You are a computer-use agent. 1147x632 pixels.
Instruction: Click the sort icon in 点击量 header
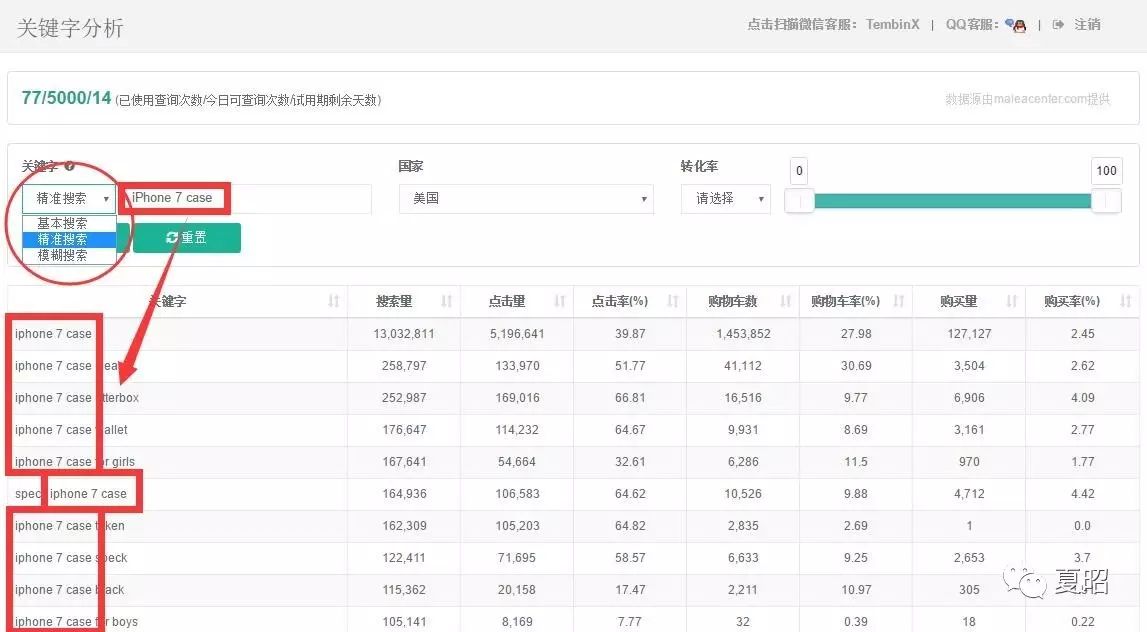tap(560, 301)
